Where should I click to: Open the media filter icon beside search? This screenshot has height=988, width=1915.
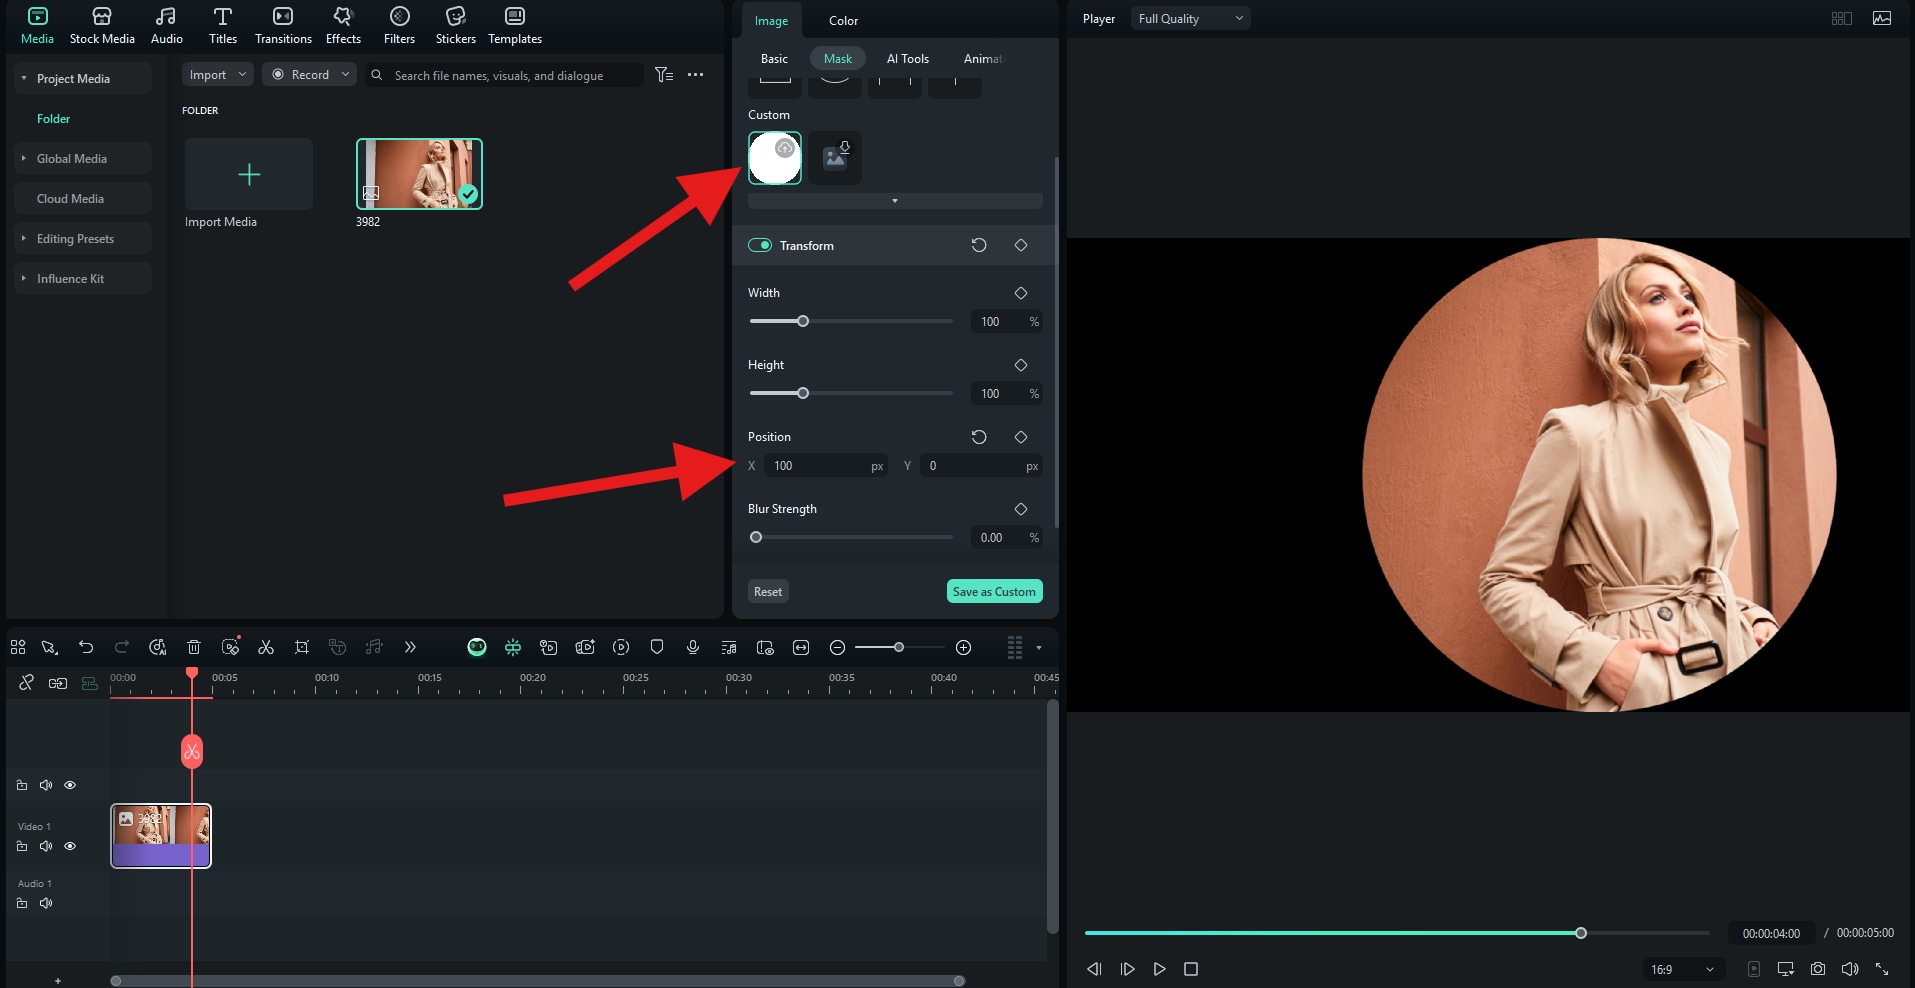tap(664, 75)
